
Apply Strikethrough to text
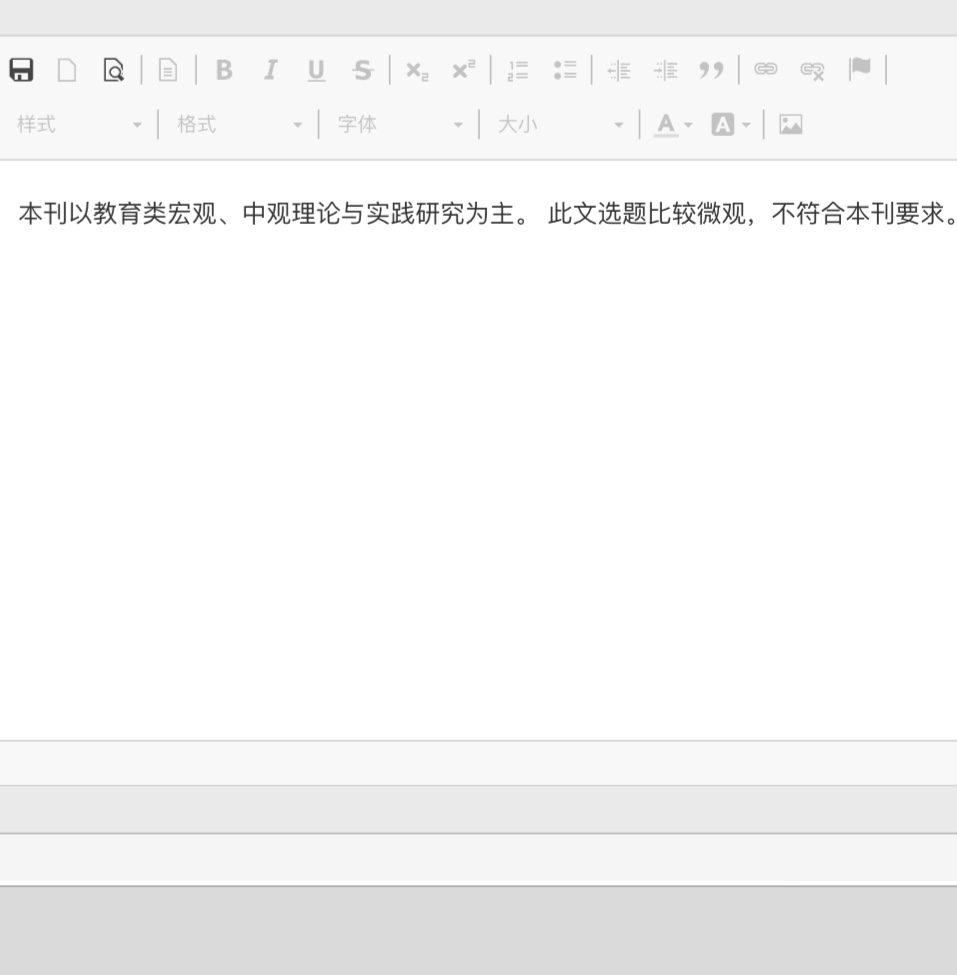coord(362,70)
